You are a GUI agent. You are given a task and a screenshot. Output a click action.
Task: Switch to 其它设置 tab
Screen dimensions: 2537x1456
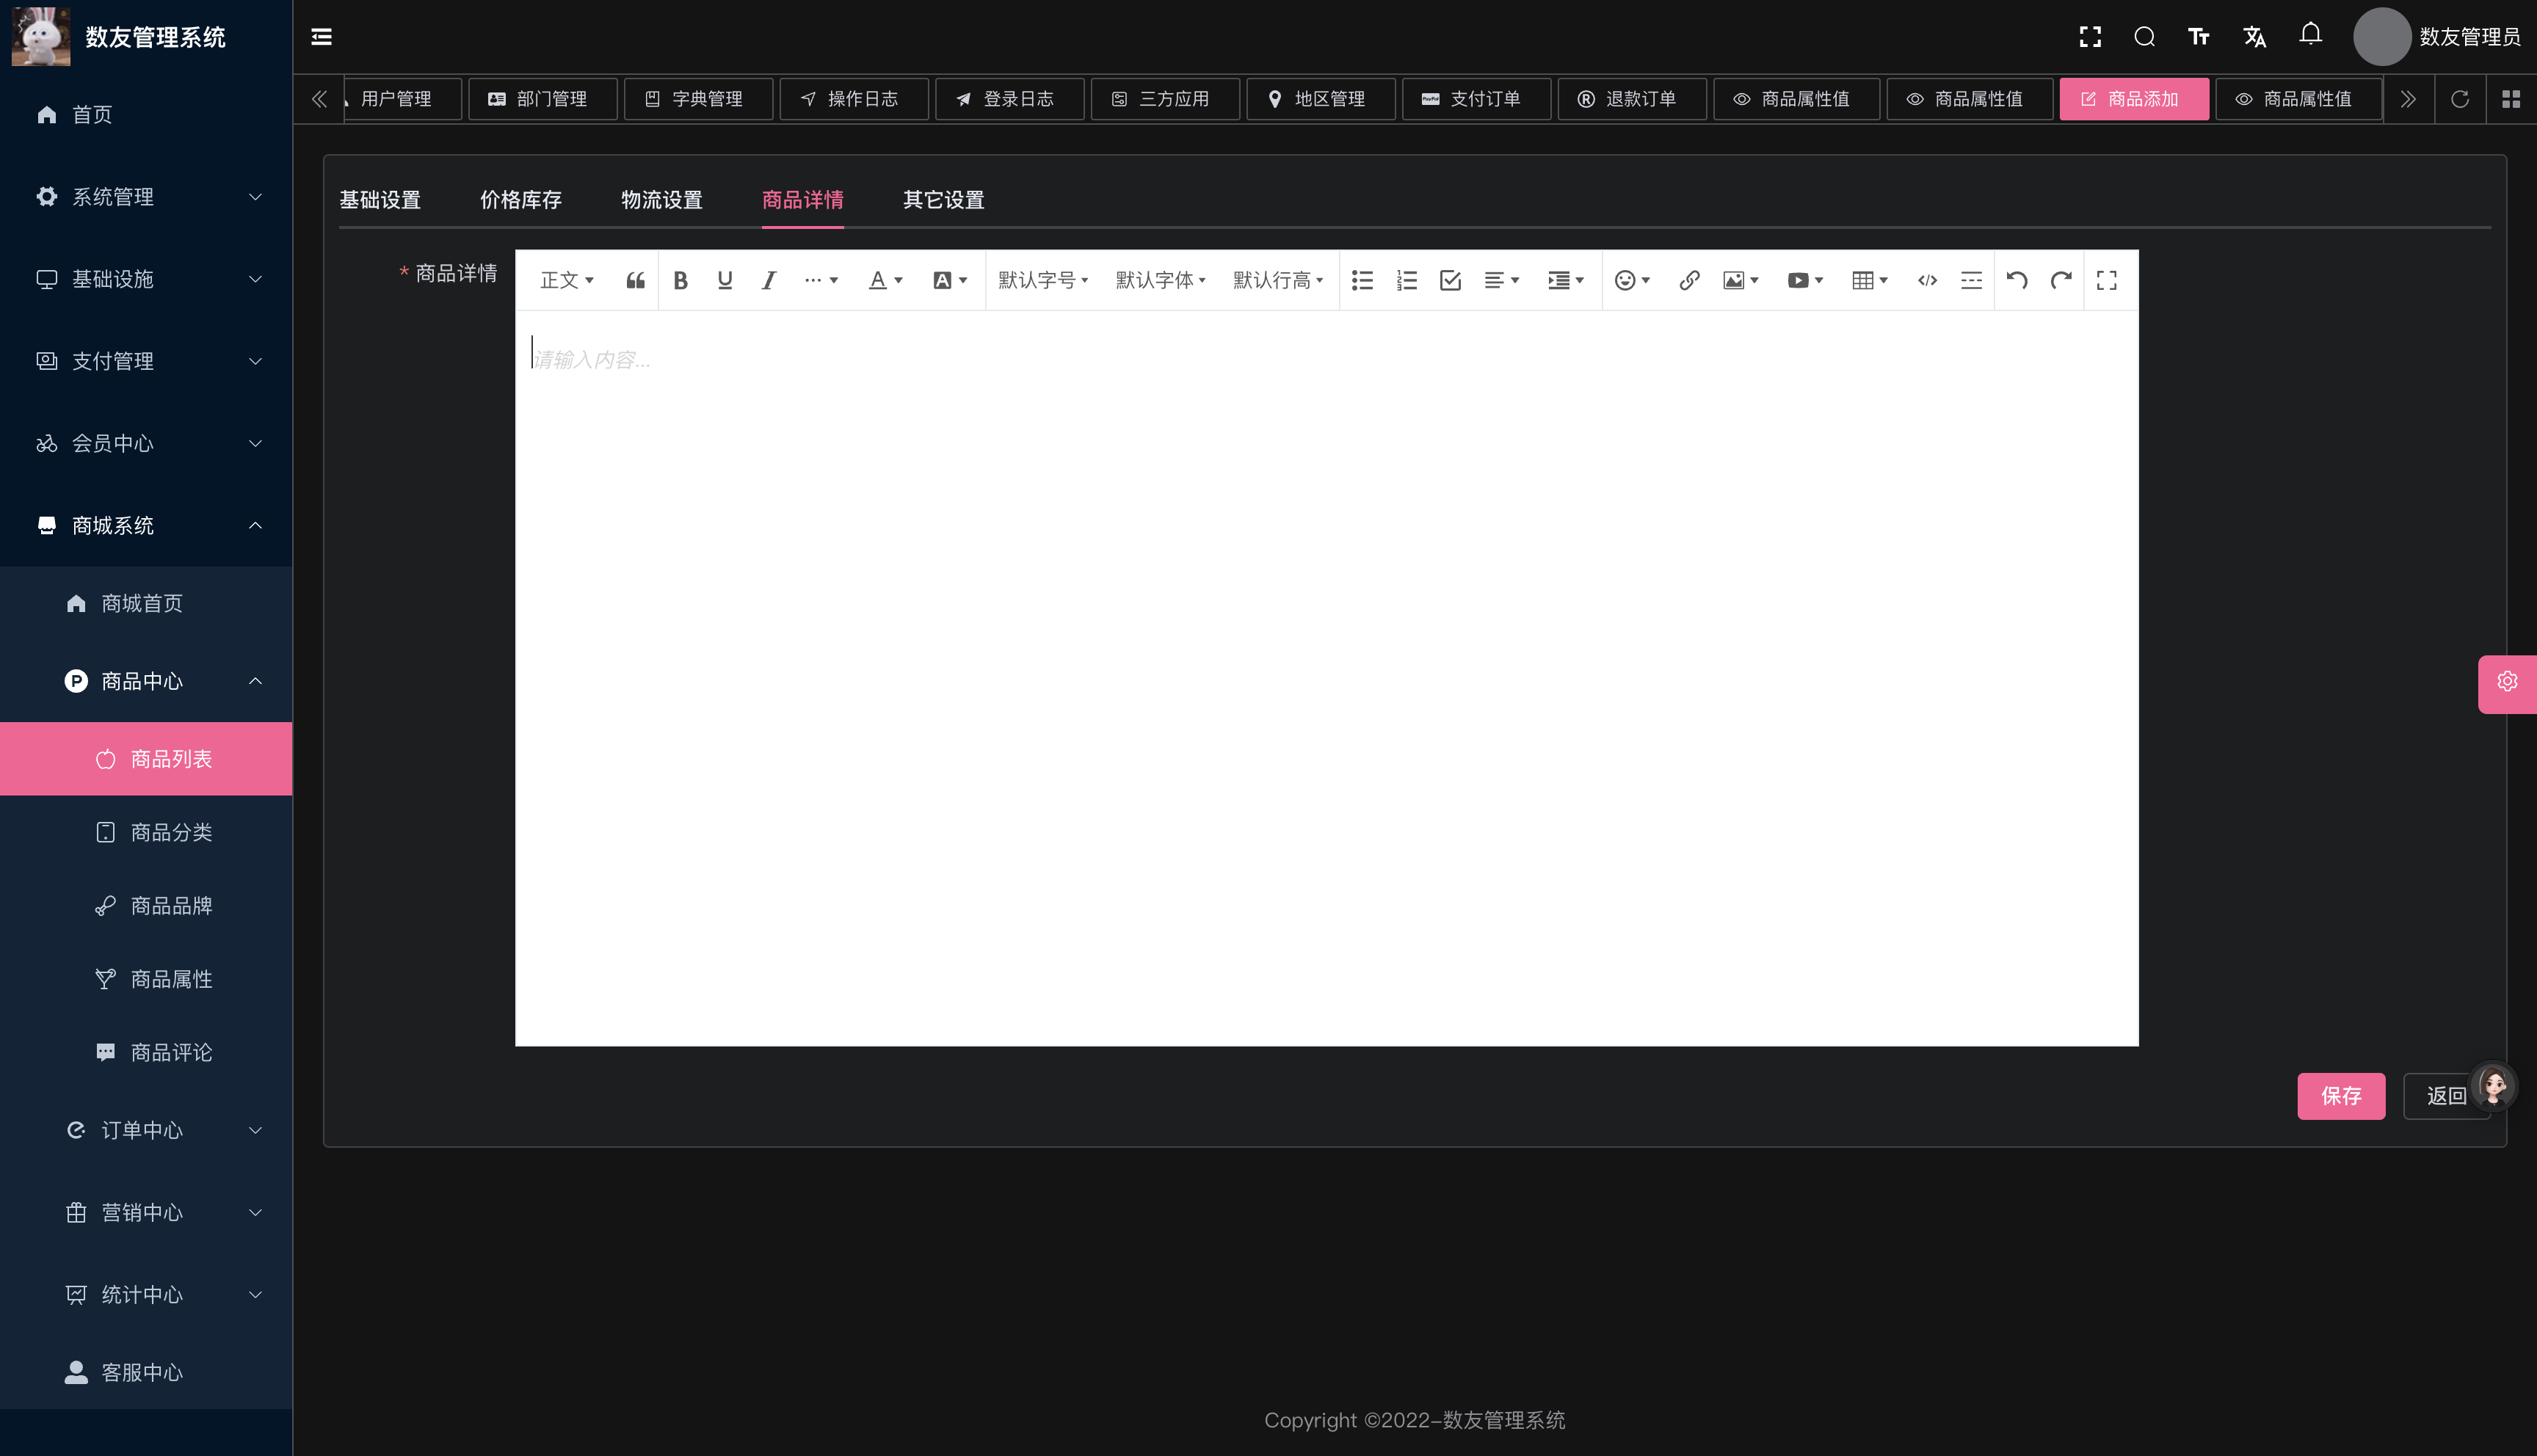pos(944,200)
